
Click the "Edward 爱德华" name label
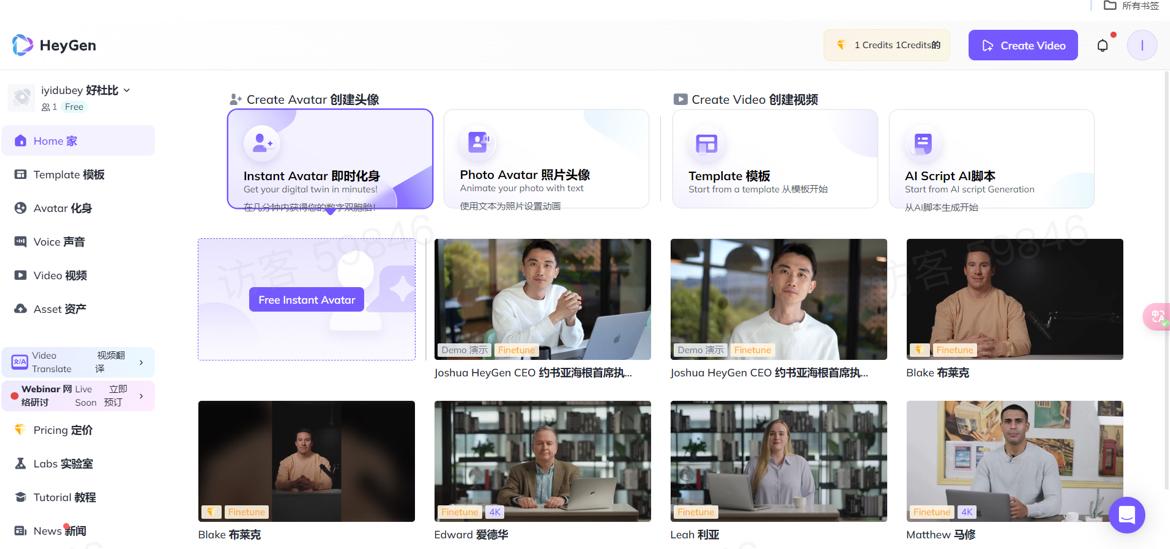click(x=472, y=535)
